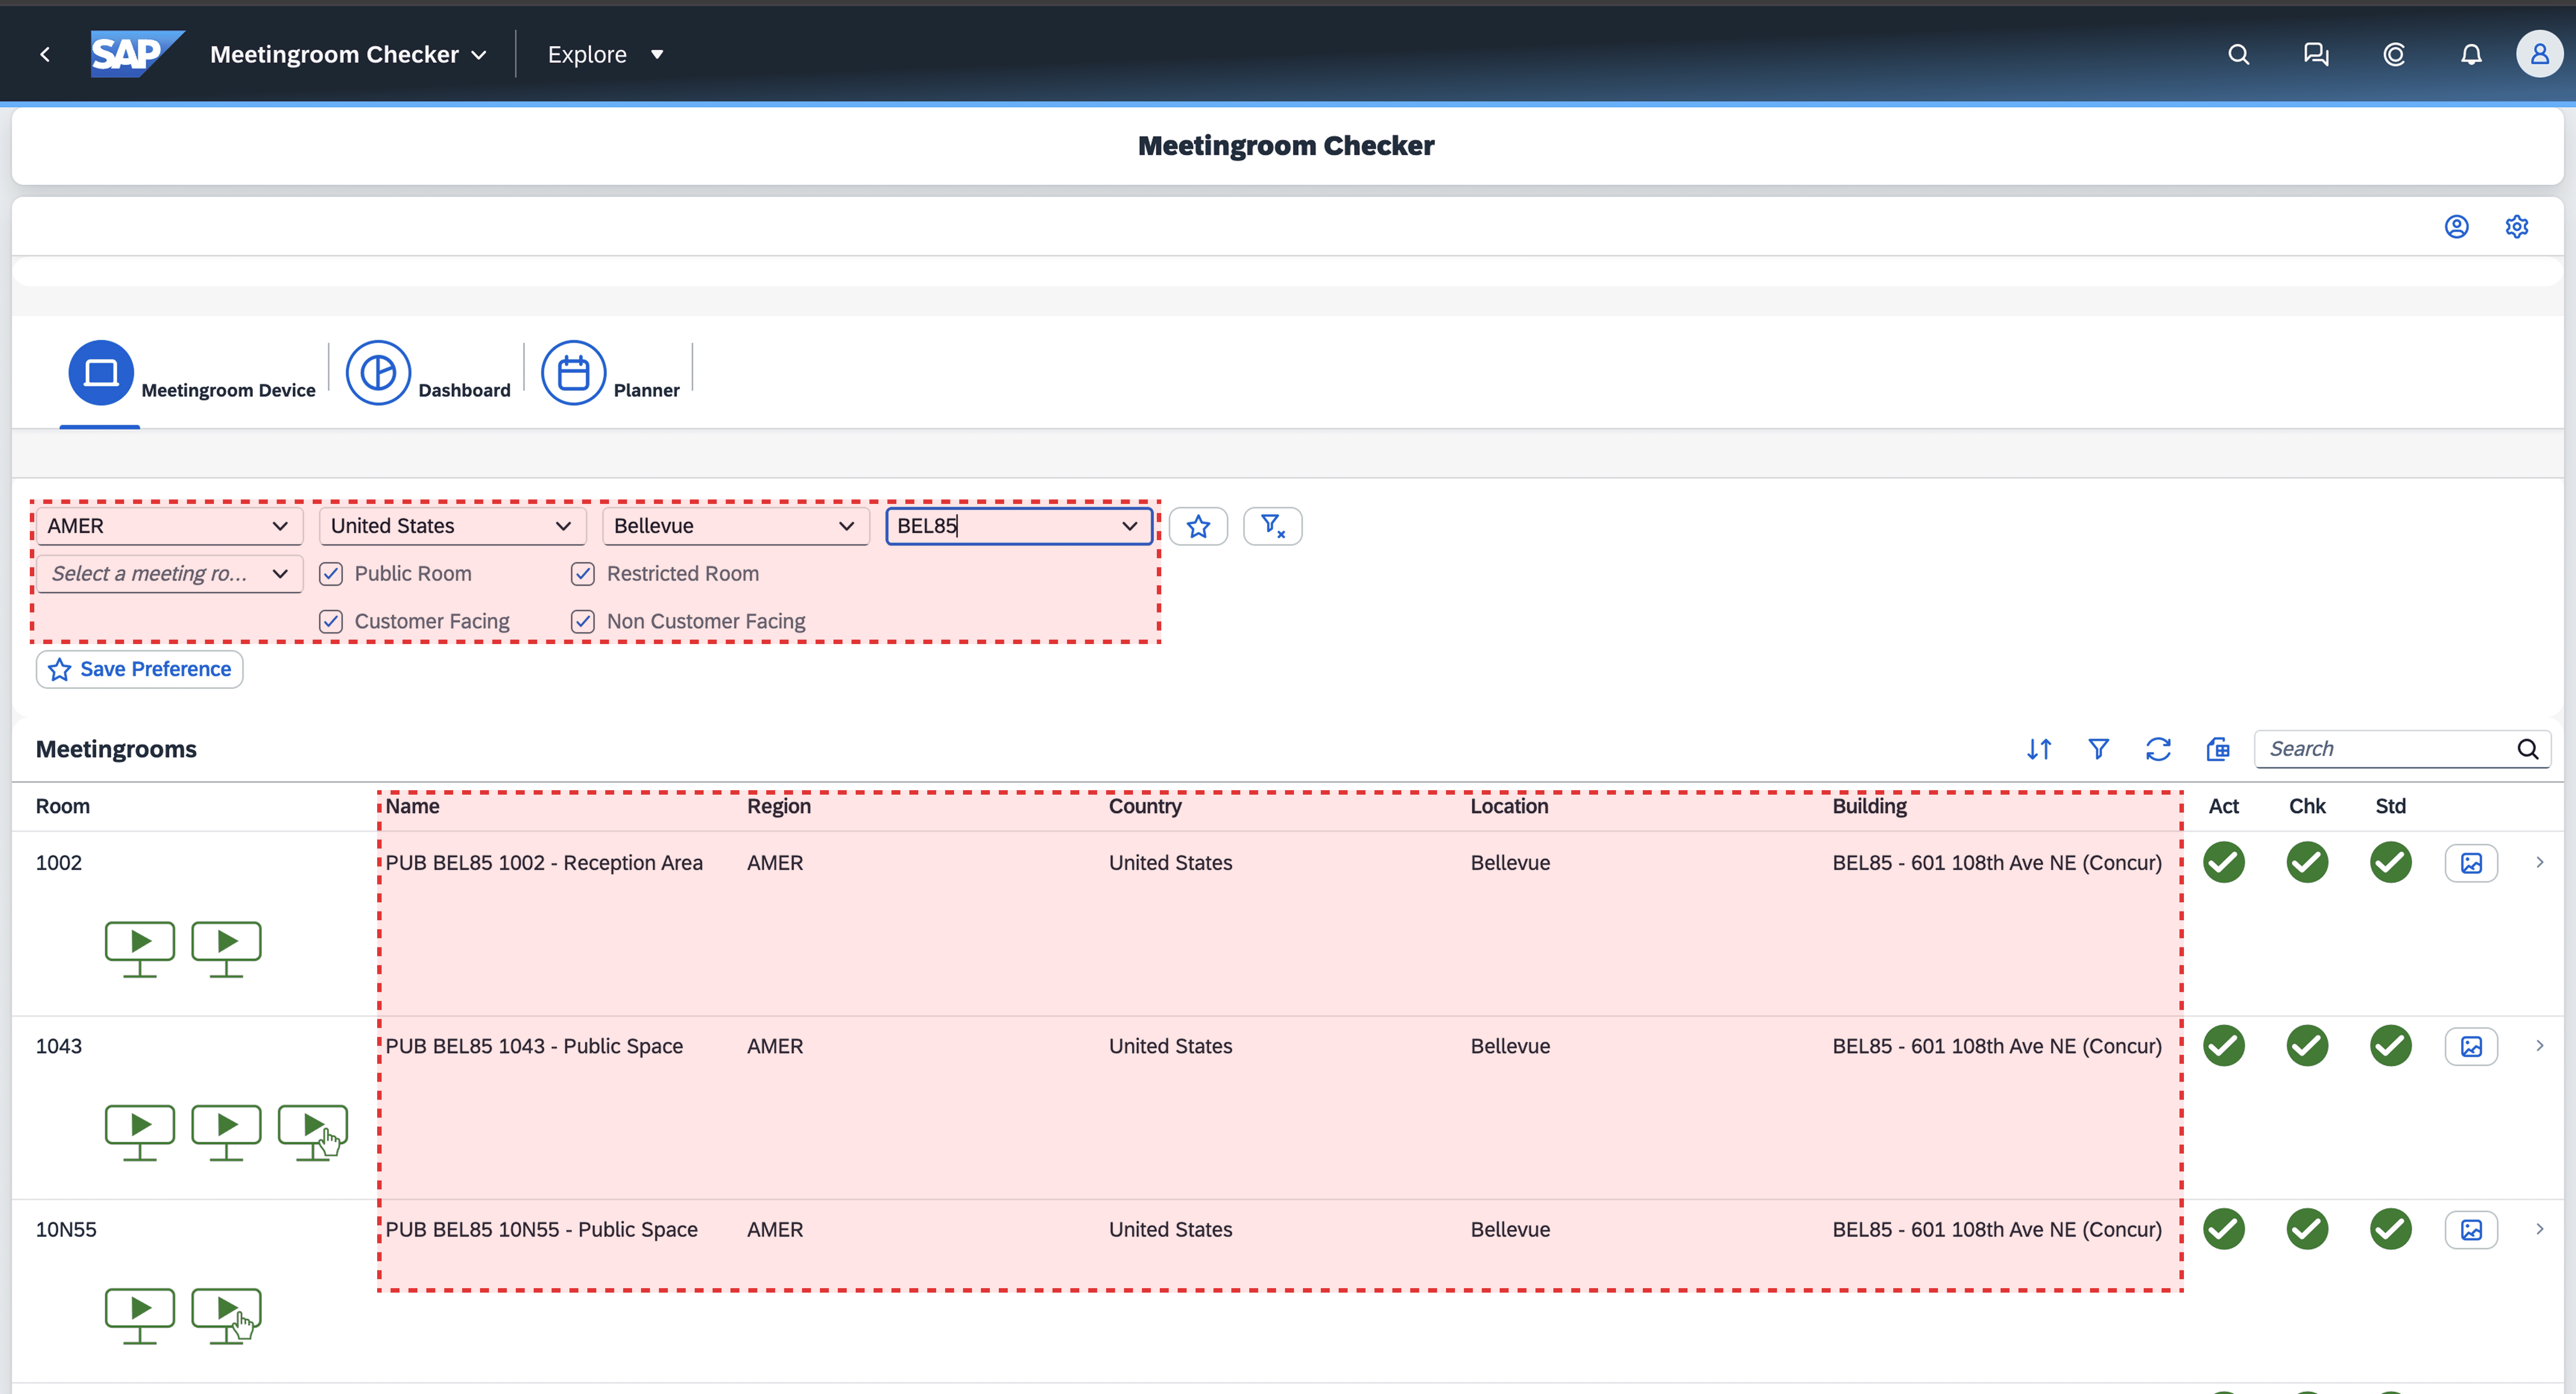
Task: Expand the AMER region dropdown
Action: (279, 526)
